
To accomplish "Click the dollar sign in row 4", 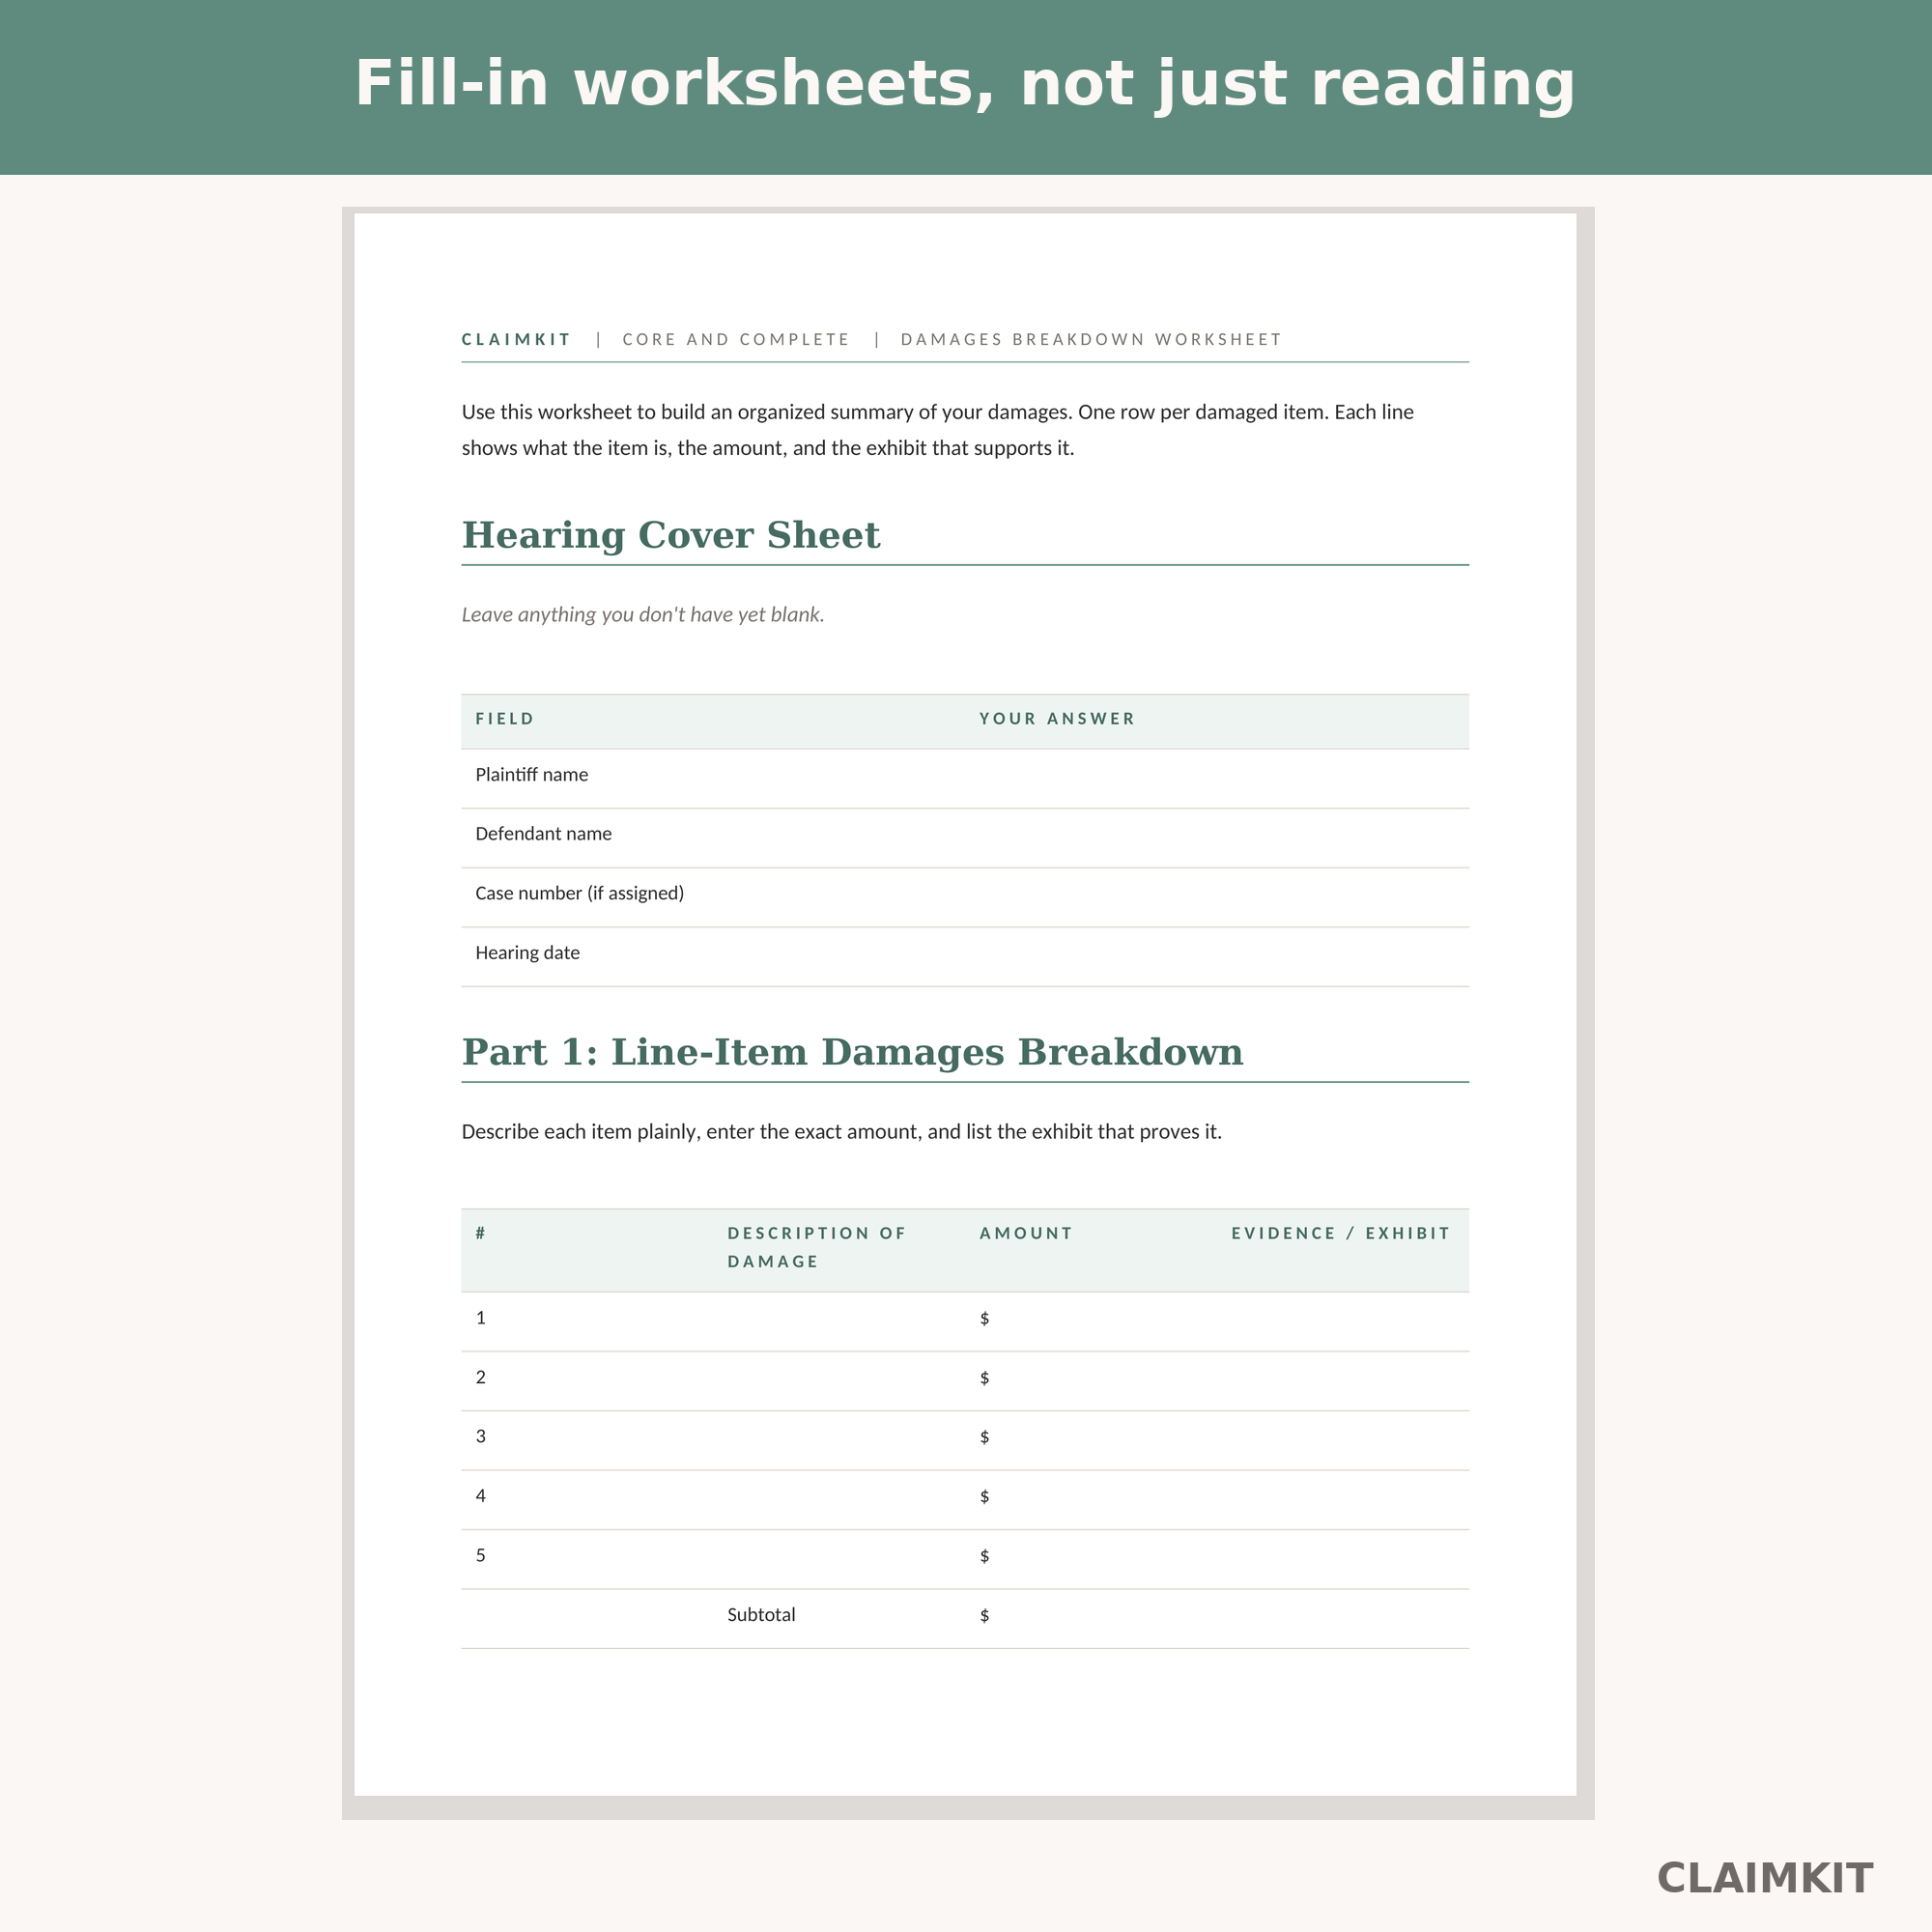I will pos(985,1497).
